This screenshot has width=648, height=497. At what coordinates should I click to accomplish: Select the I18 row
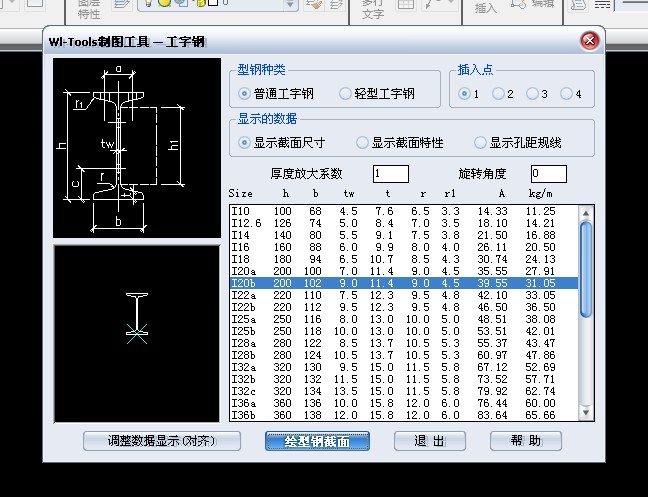[403, 259]
